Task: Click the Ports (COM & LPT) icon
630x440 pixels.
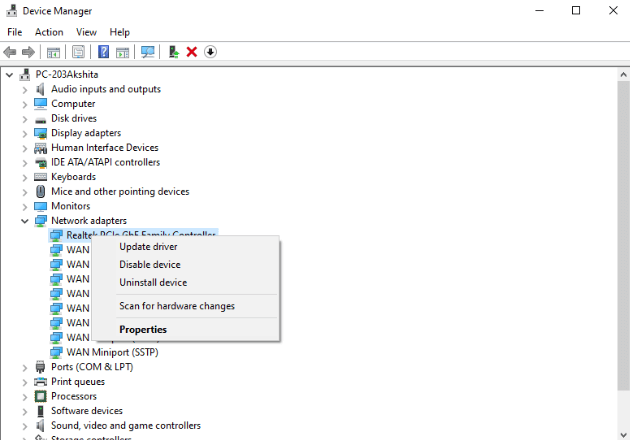Action: click(x=40, y=367)
